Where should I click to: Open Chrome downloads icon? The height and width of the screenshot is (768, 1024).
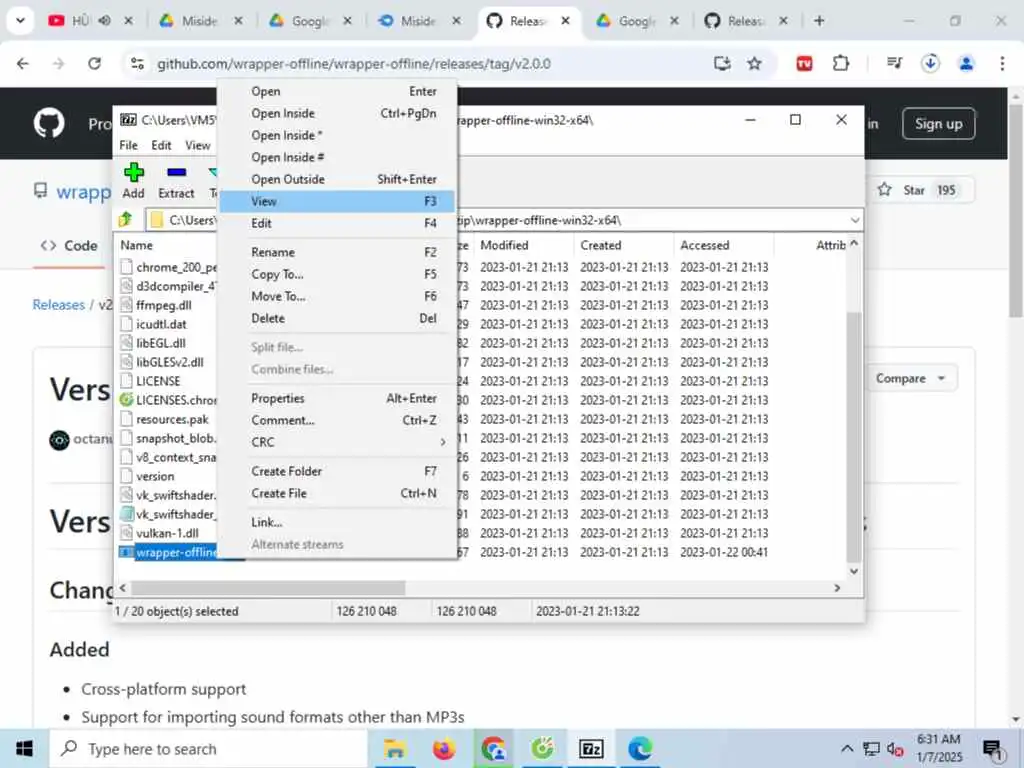tap(930, 63)
